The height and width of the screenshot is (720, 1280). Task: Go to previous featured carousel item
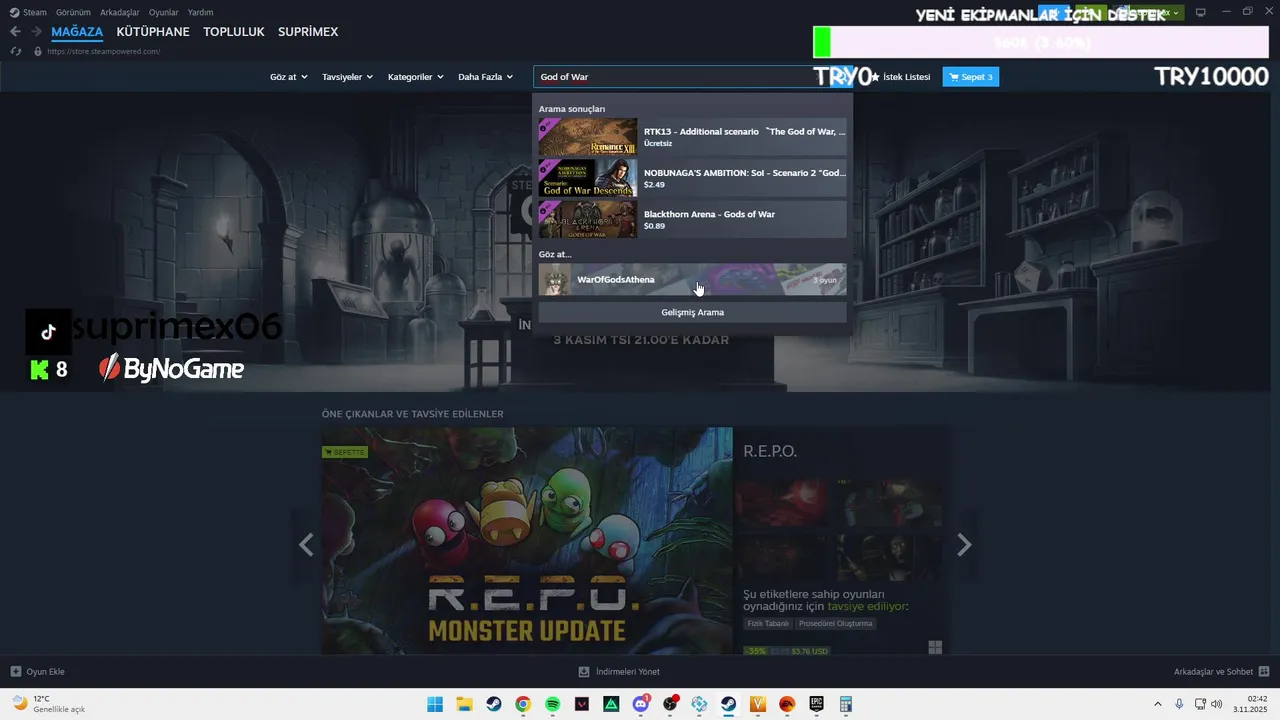click(x=306, y=545)
